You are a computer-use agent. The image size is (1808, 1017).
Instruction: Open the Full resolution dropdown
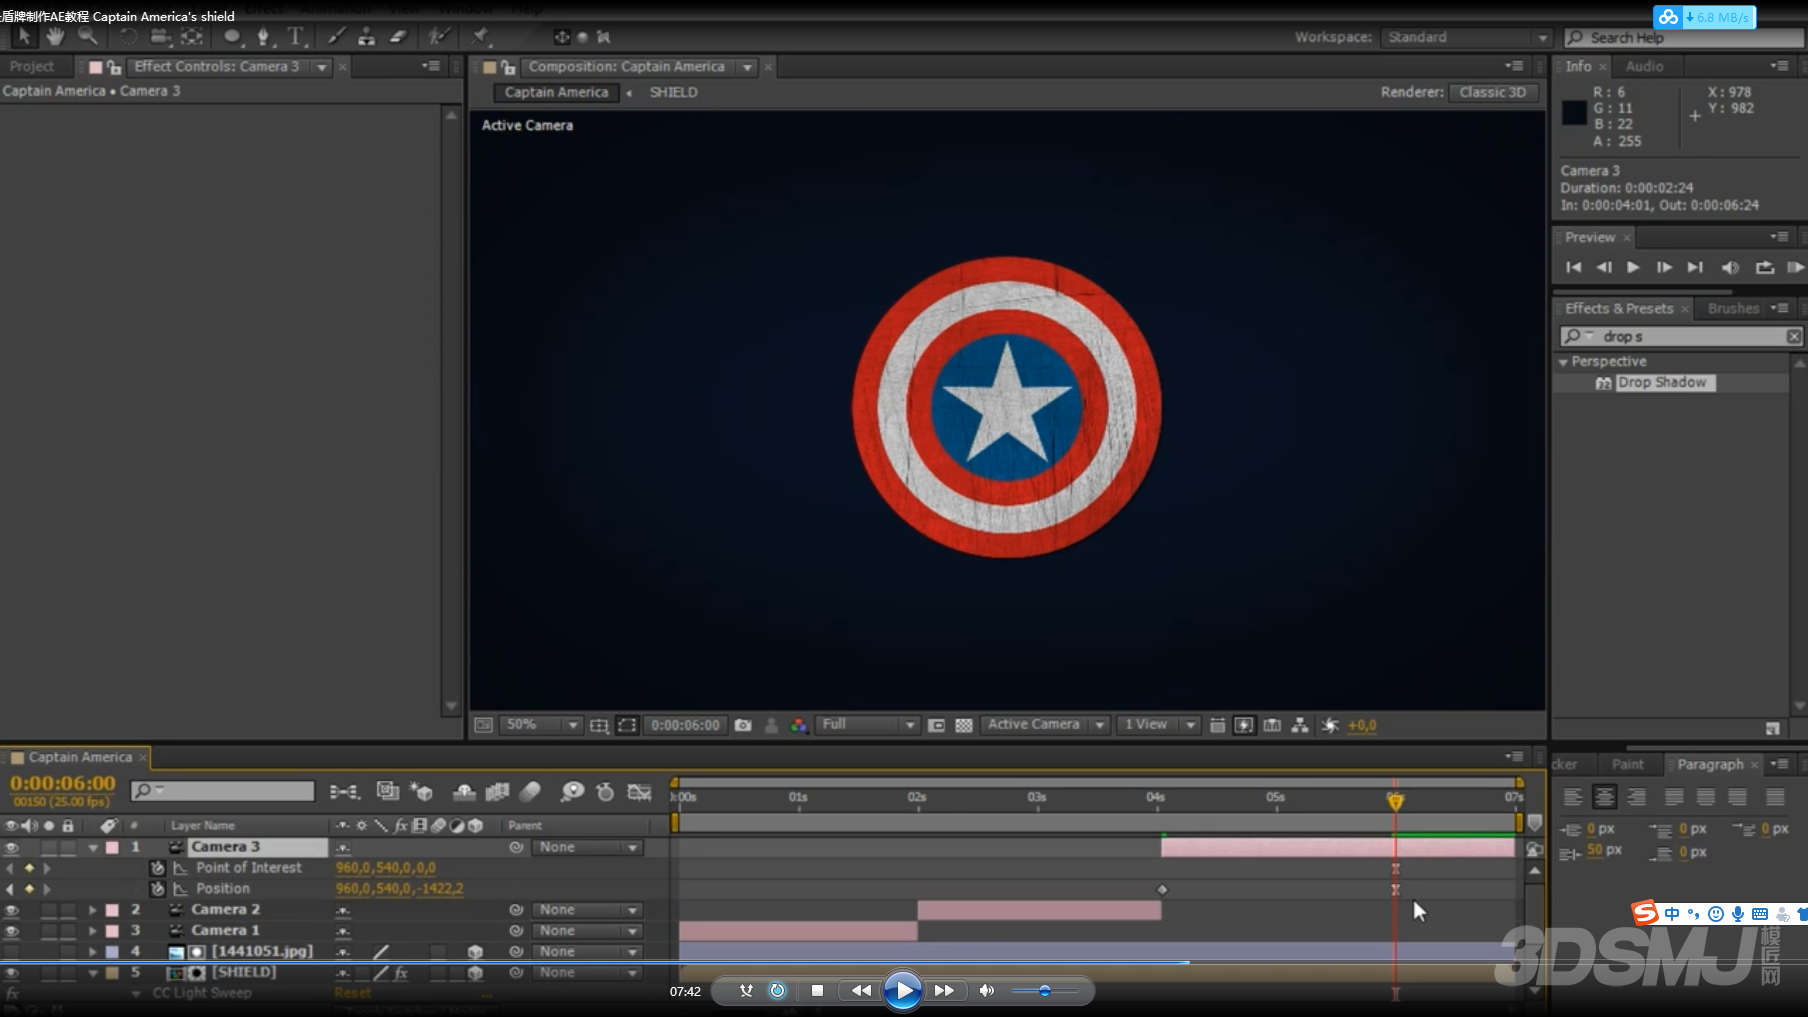coord(868,725)
